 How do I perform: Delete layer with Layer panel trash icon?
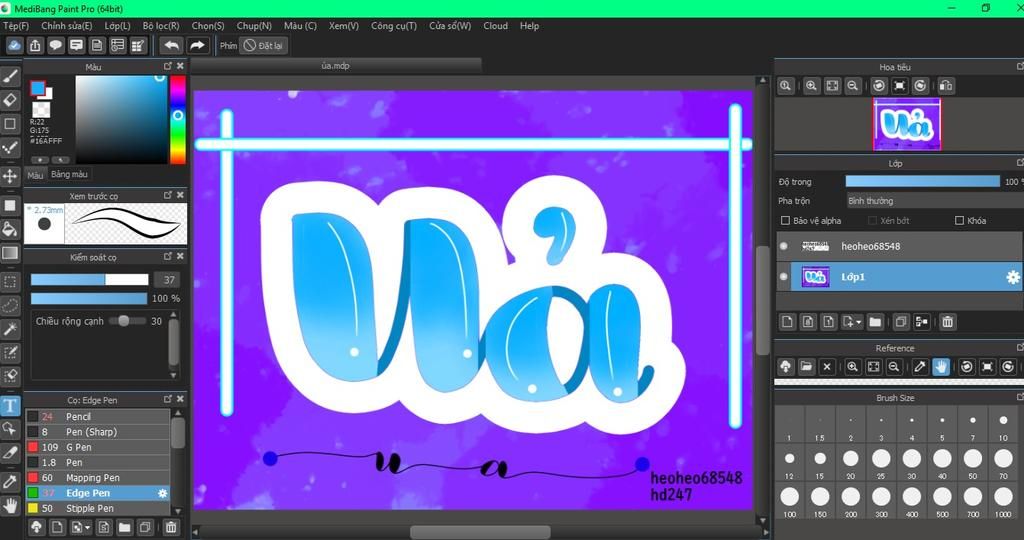click(948, 321)
